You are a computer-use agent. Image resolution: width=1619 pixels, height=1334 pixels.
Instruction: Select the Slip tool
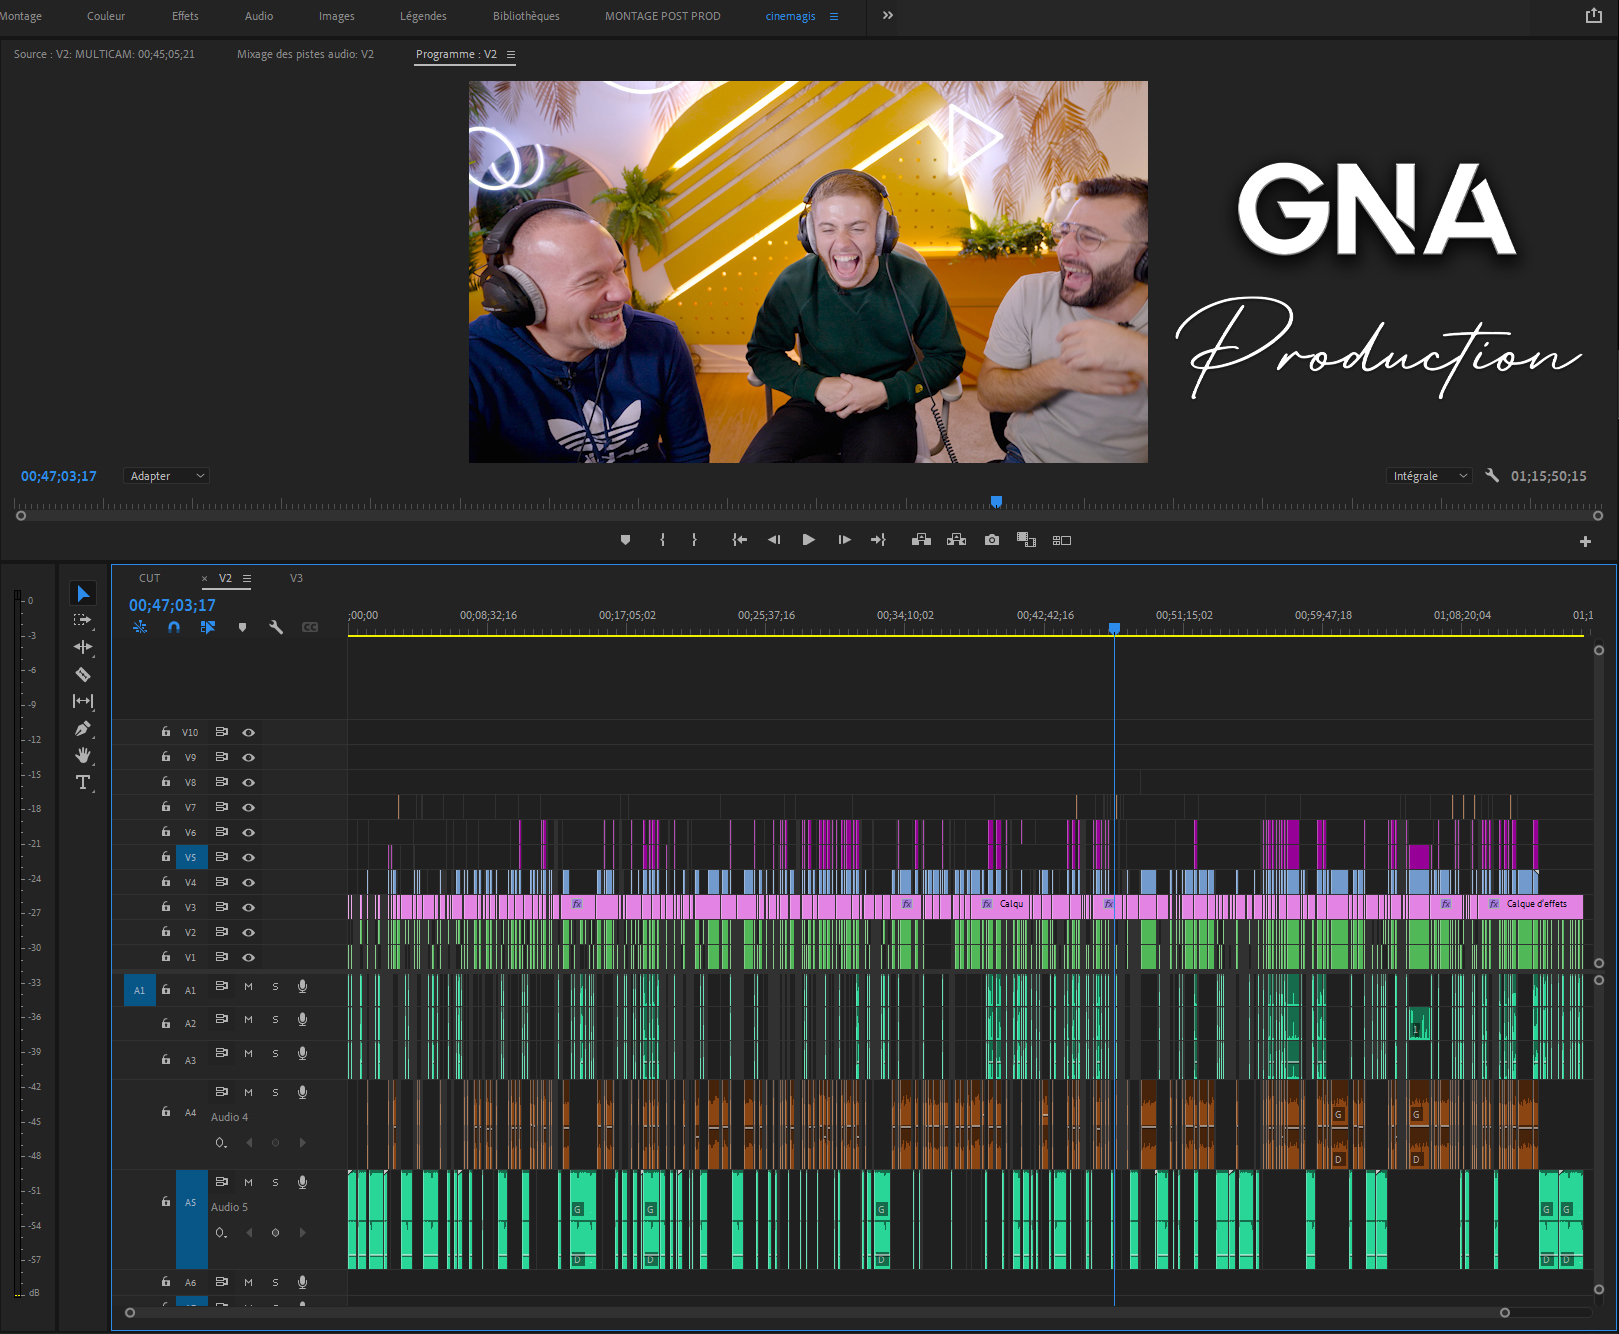(83, 701)
